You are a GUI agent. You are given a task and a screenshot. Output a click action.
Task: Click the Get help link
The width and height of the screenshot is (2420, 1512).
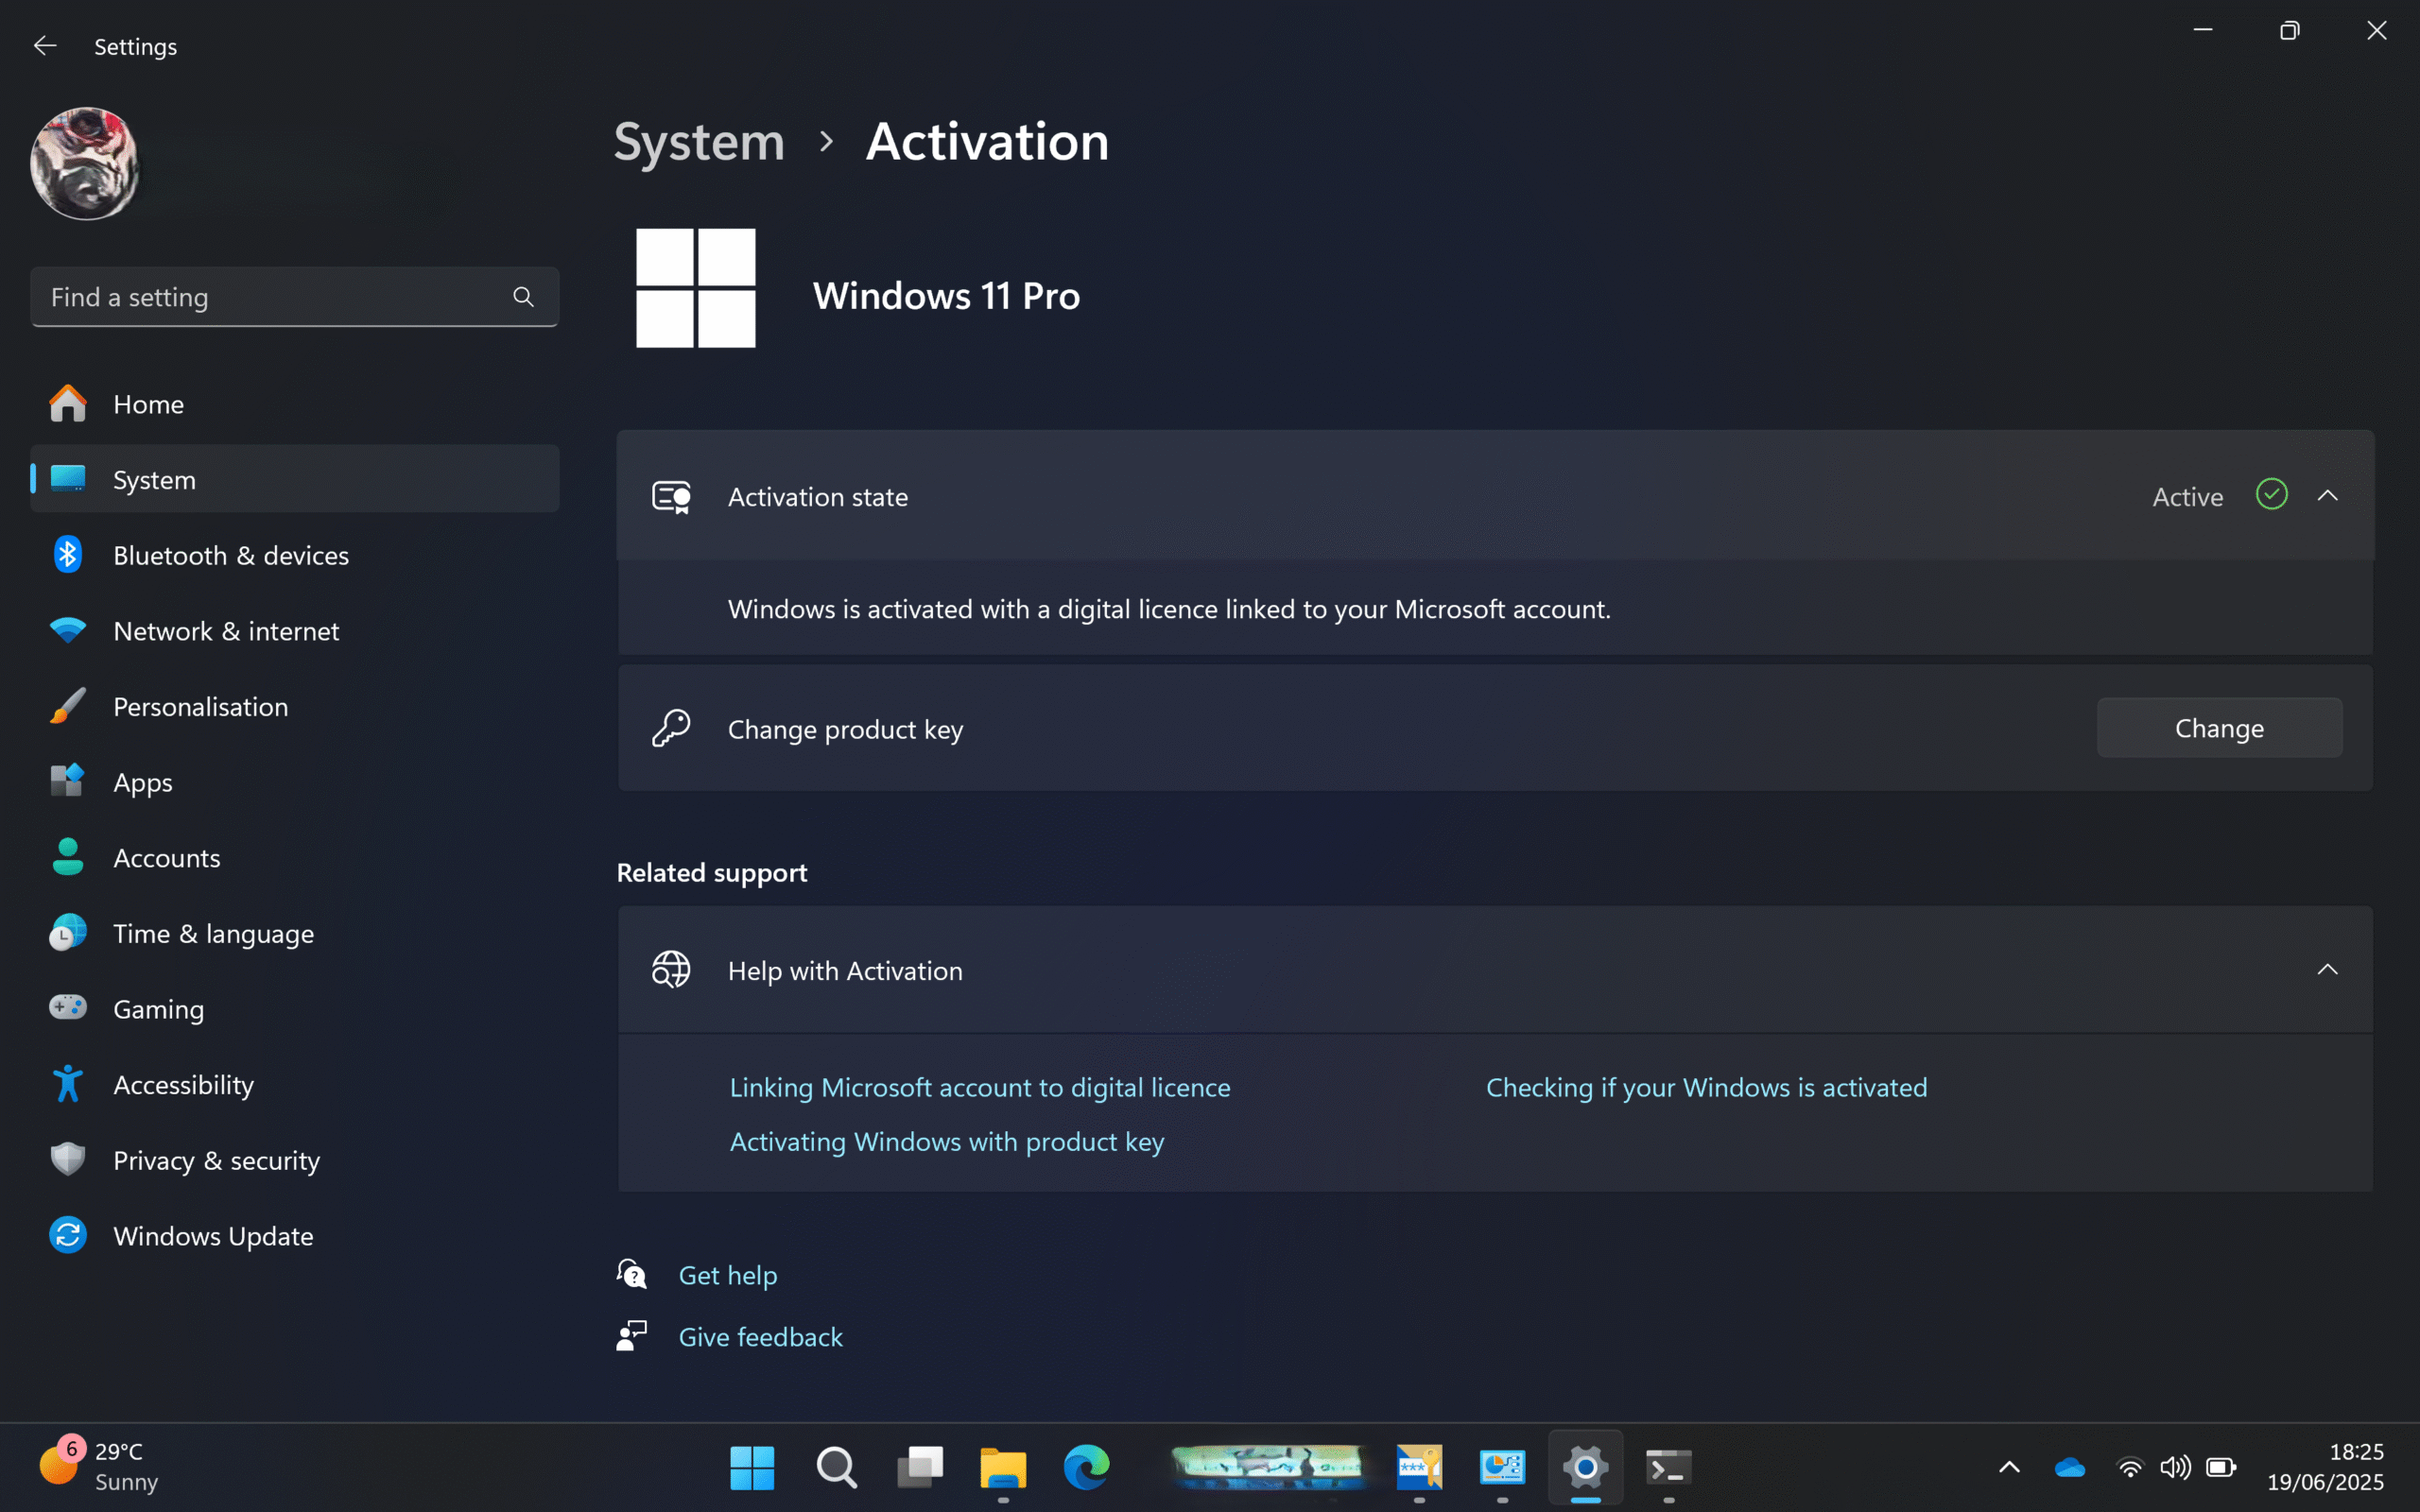tap(727, 1275)
